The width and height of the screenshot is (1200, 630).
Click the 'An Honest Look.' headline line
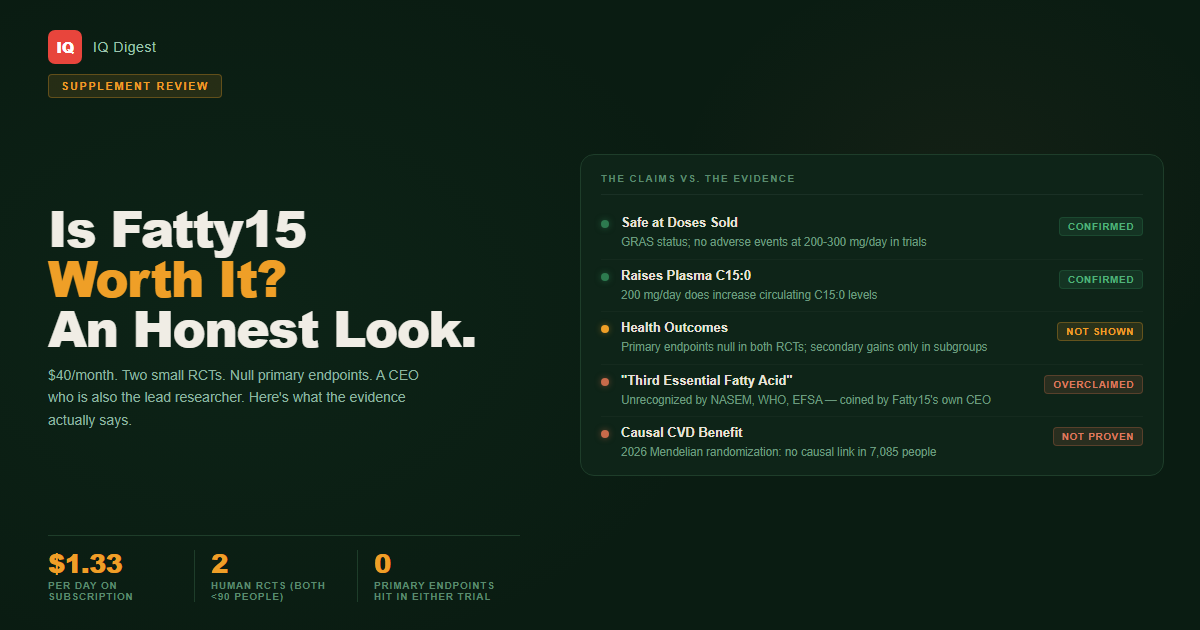click(x=262, y=328)
